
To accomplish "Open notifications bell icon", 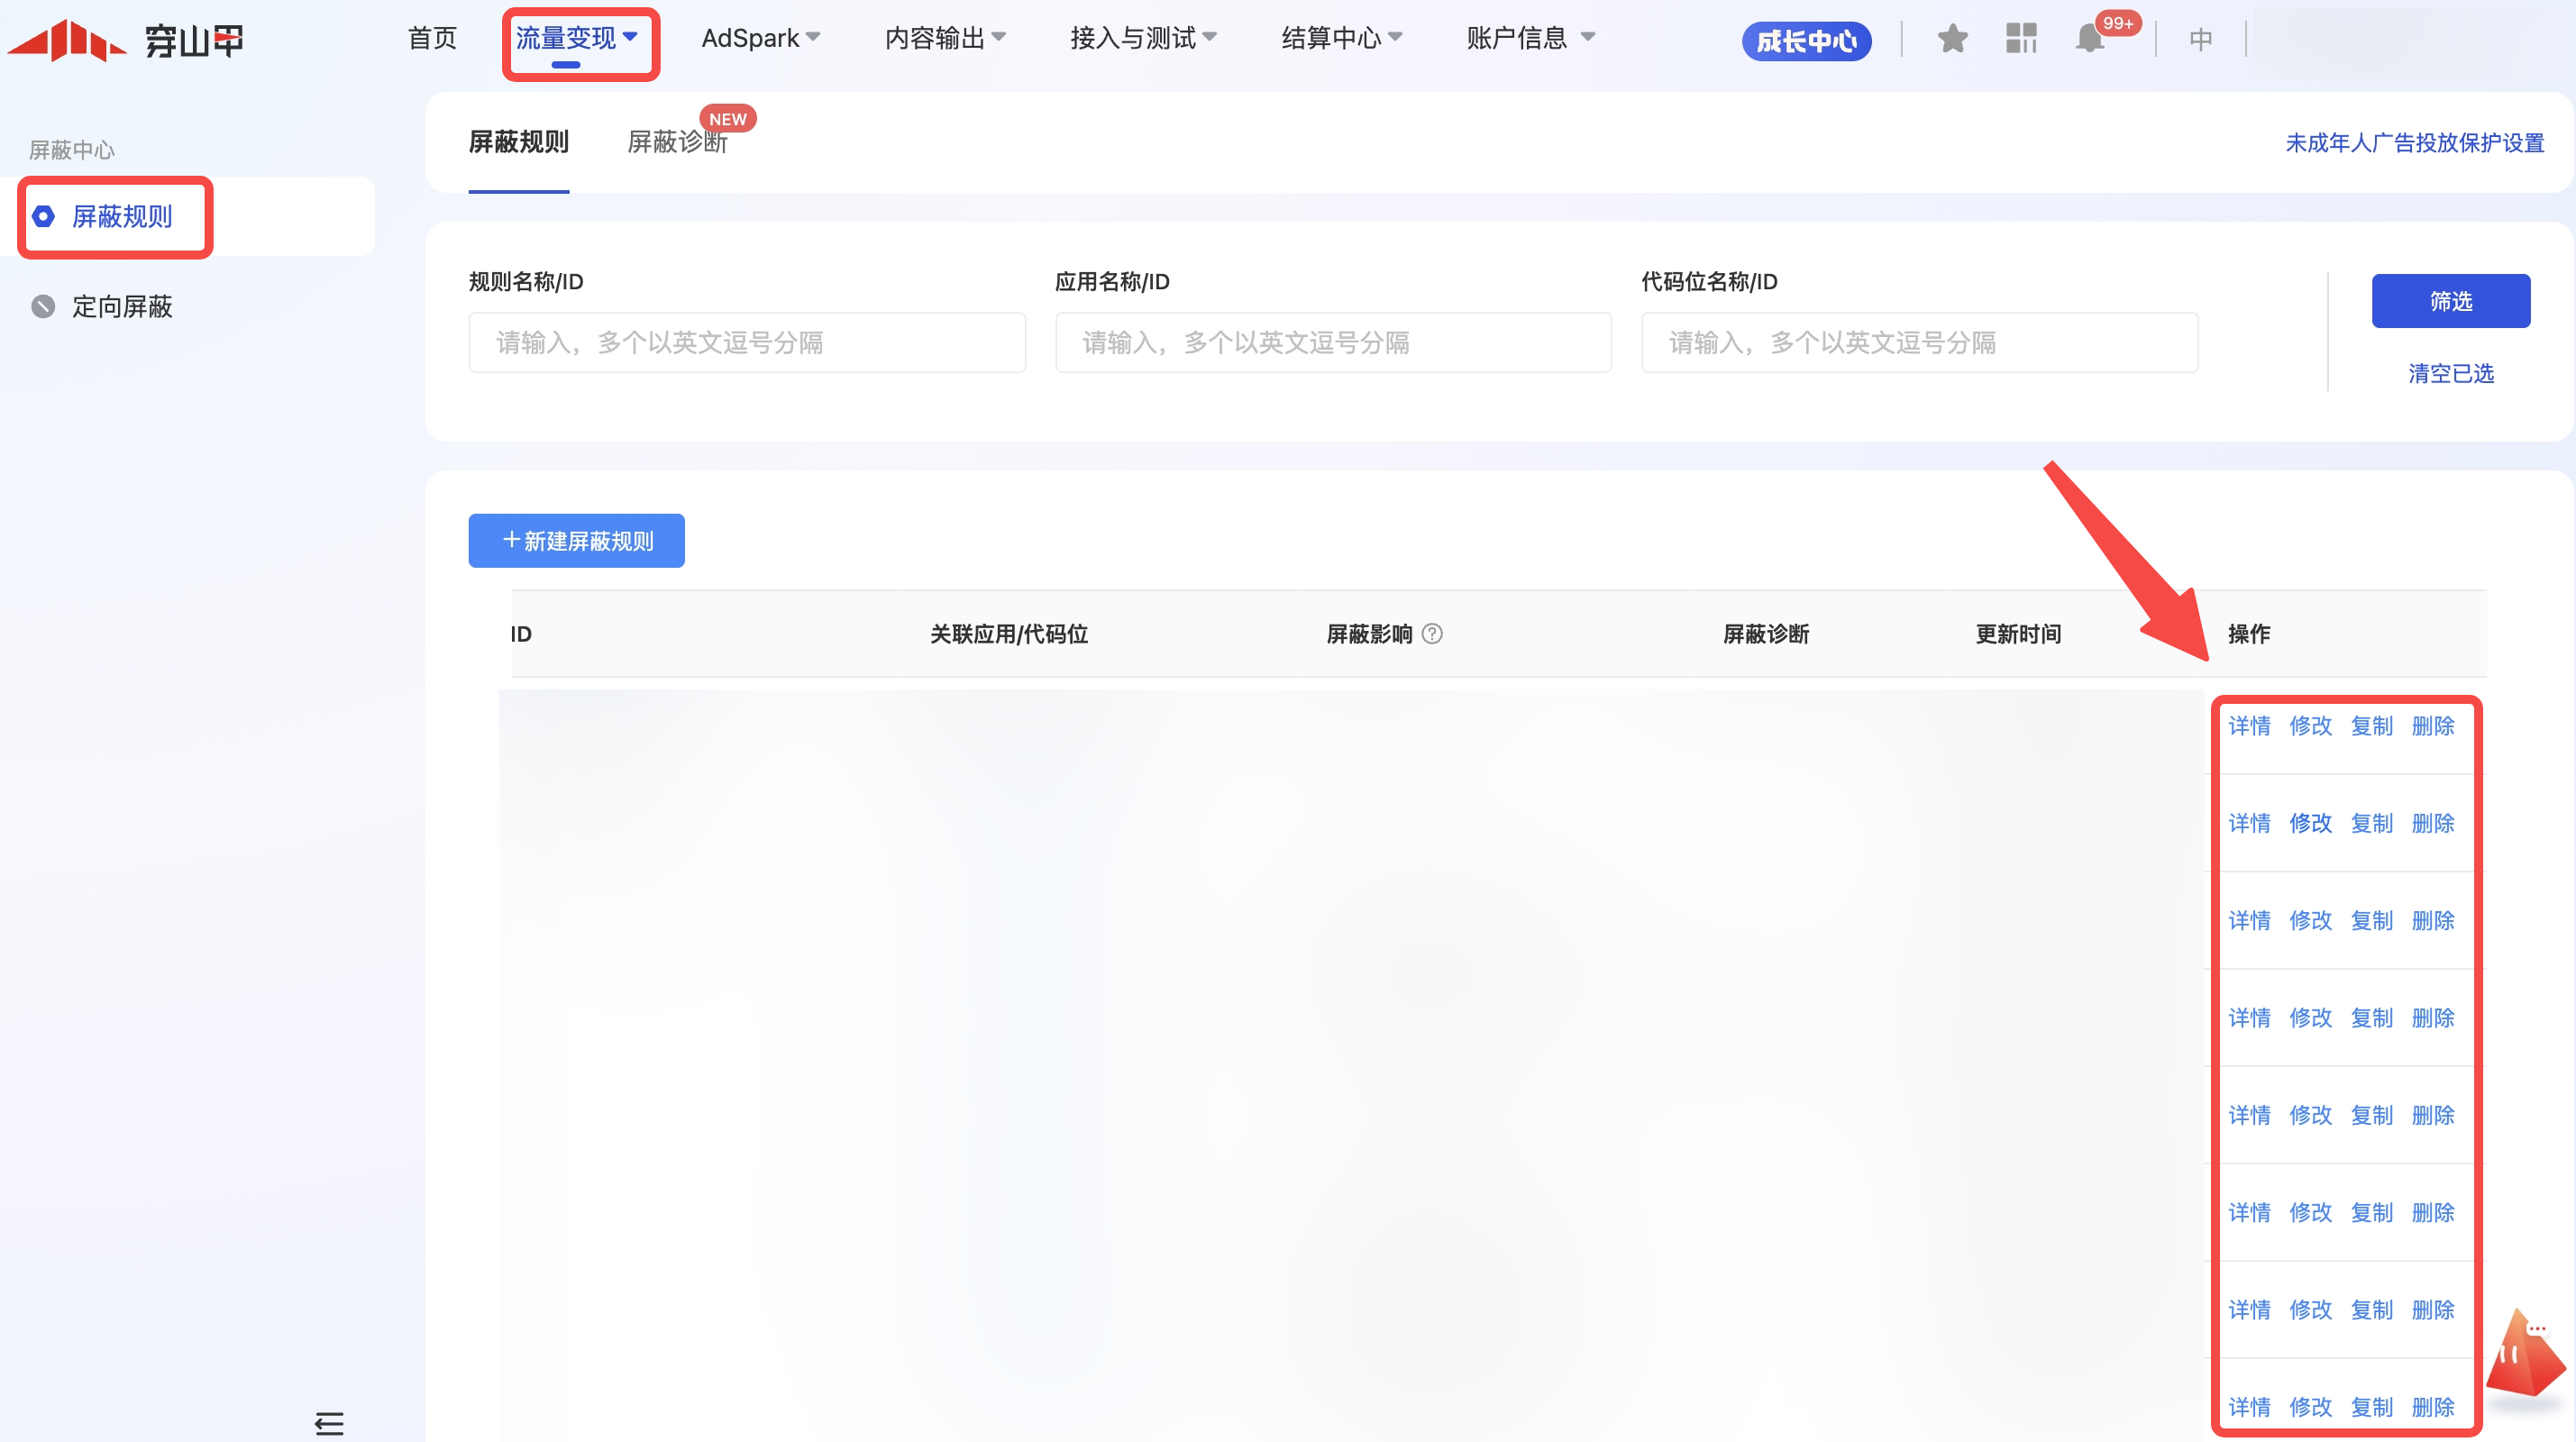I will click(2089, 39).
